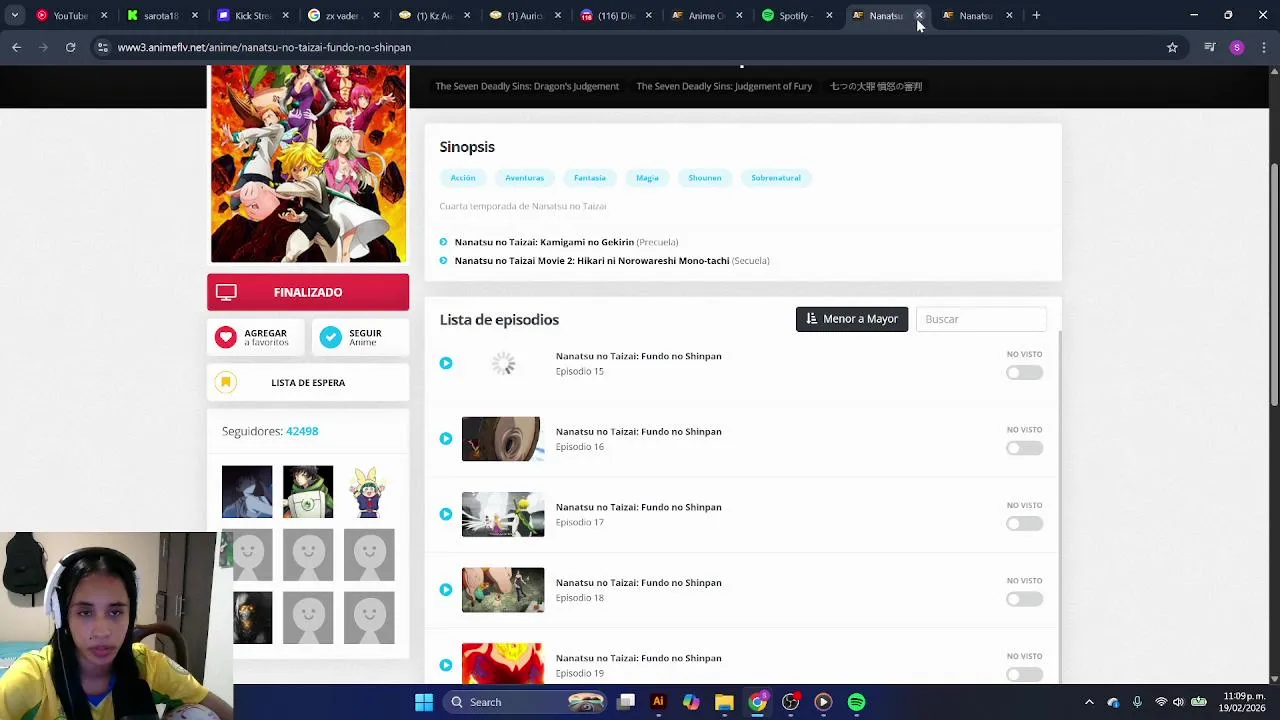Mark Episodio 16 as watched
This screenshot has height=720, width=1280.
click(1024, 448)
